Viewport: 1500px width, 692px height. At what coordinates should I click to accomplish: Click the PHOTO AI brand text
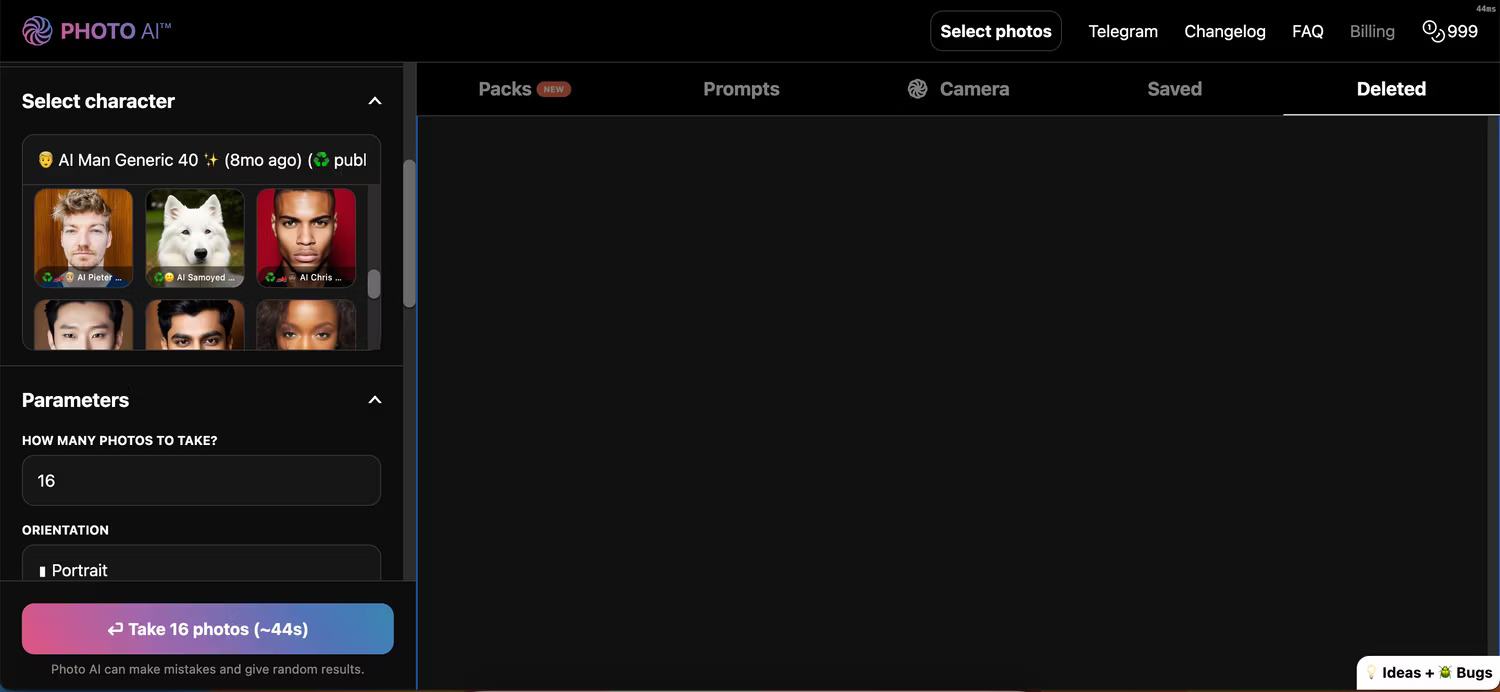[116, 31]
